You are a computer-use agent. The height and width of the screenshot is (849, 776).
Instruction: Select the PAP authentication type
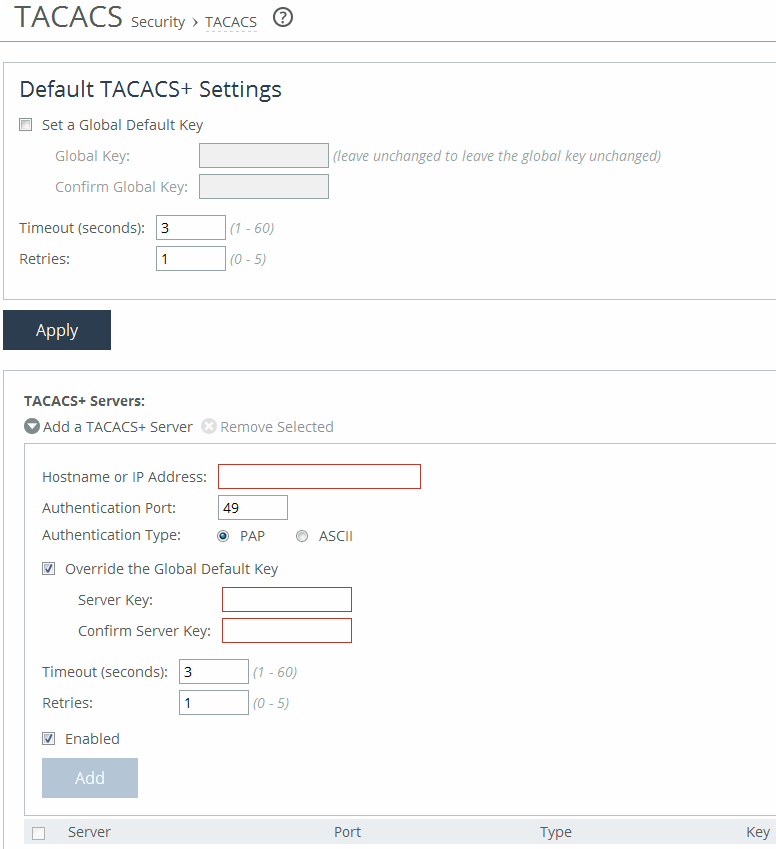pos(223,536)
